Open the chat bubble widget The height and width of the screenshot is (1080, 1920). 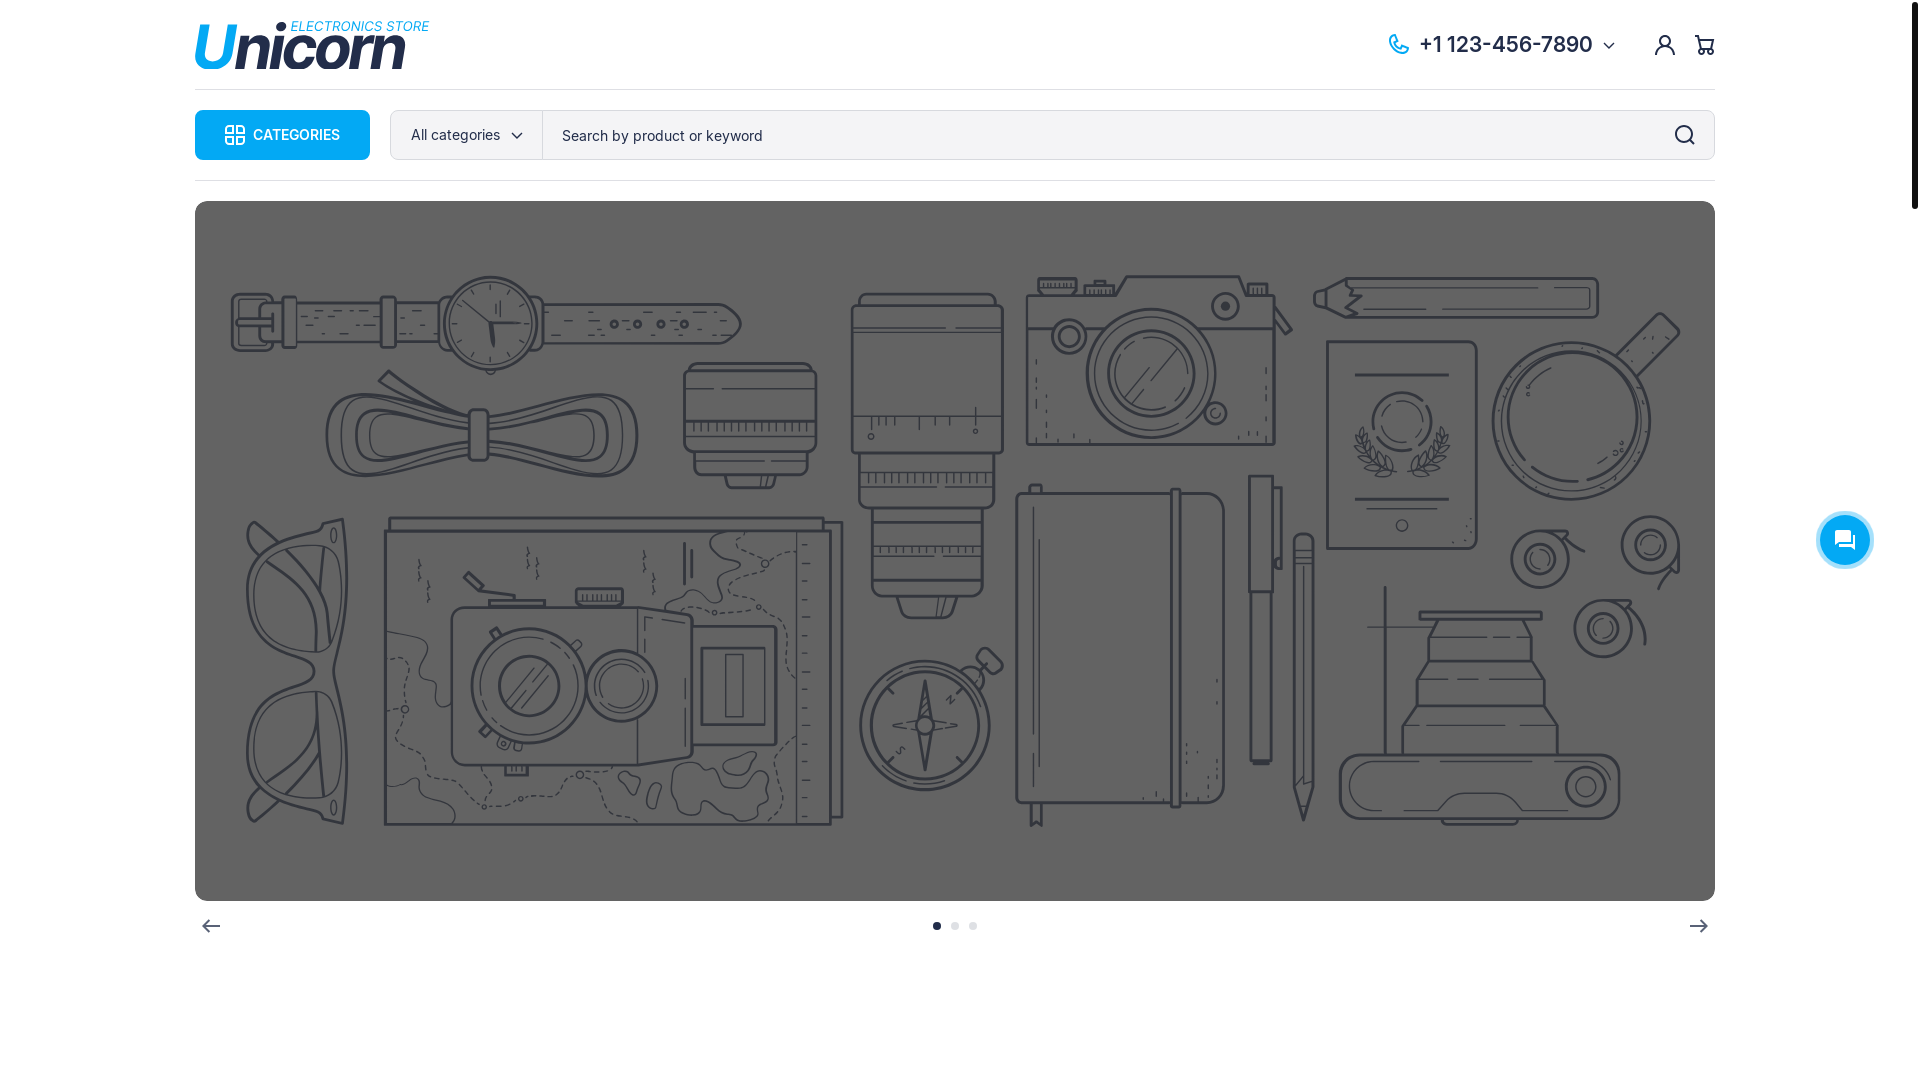(1844, 540)
